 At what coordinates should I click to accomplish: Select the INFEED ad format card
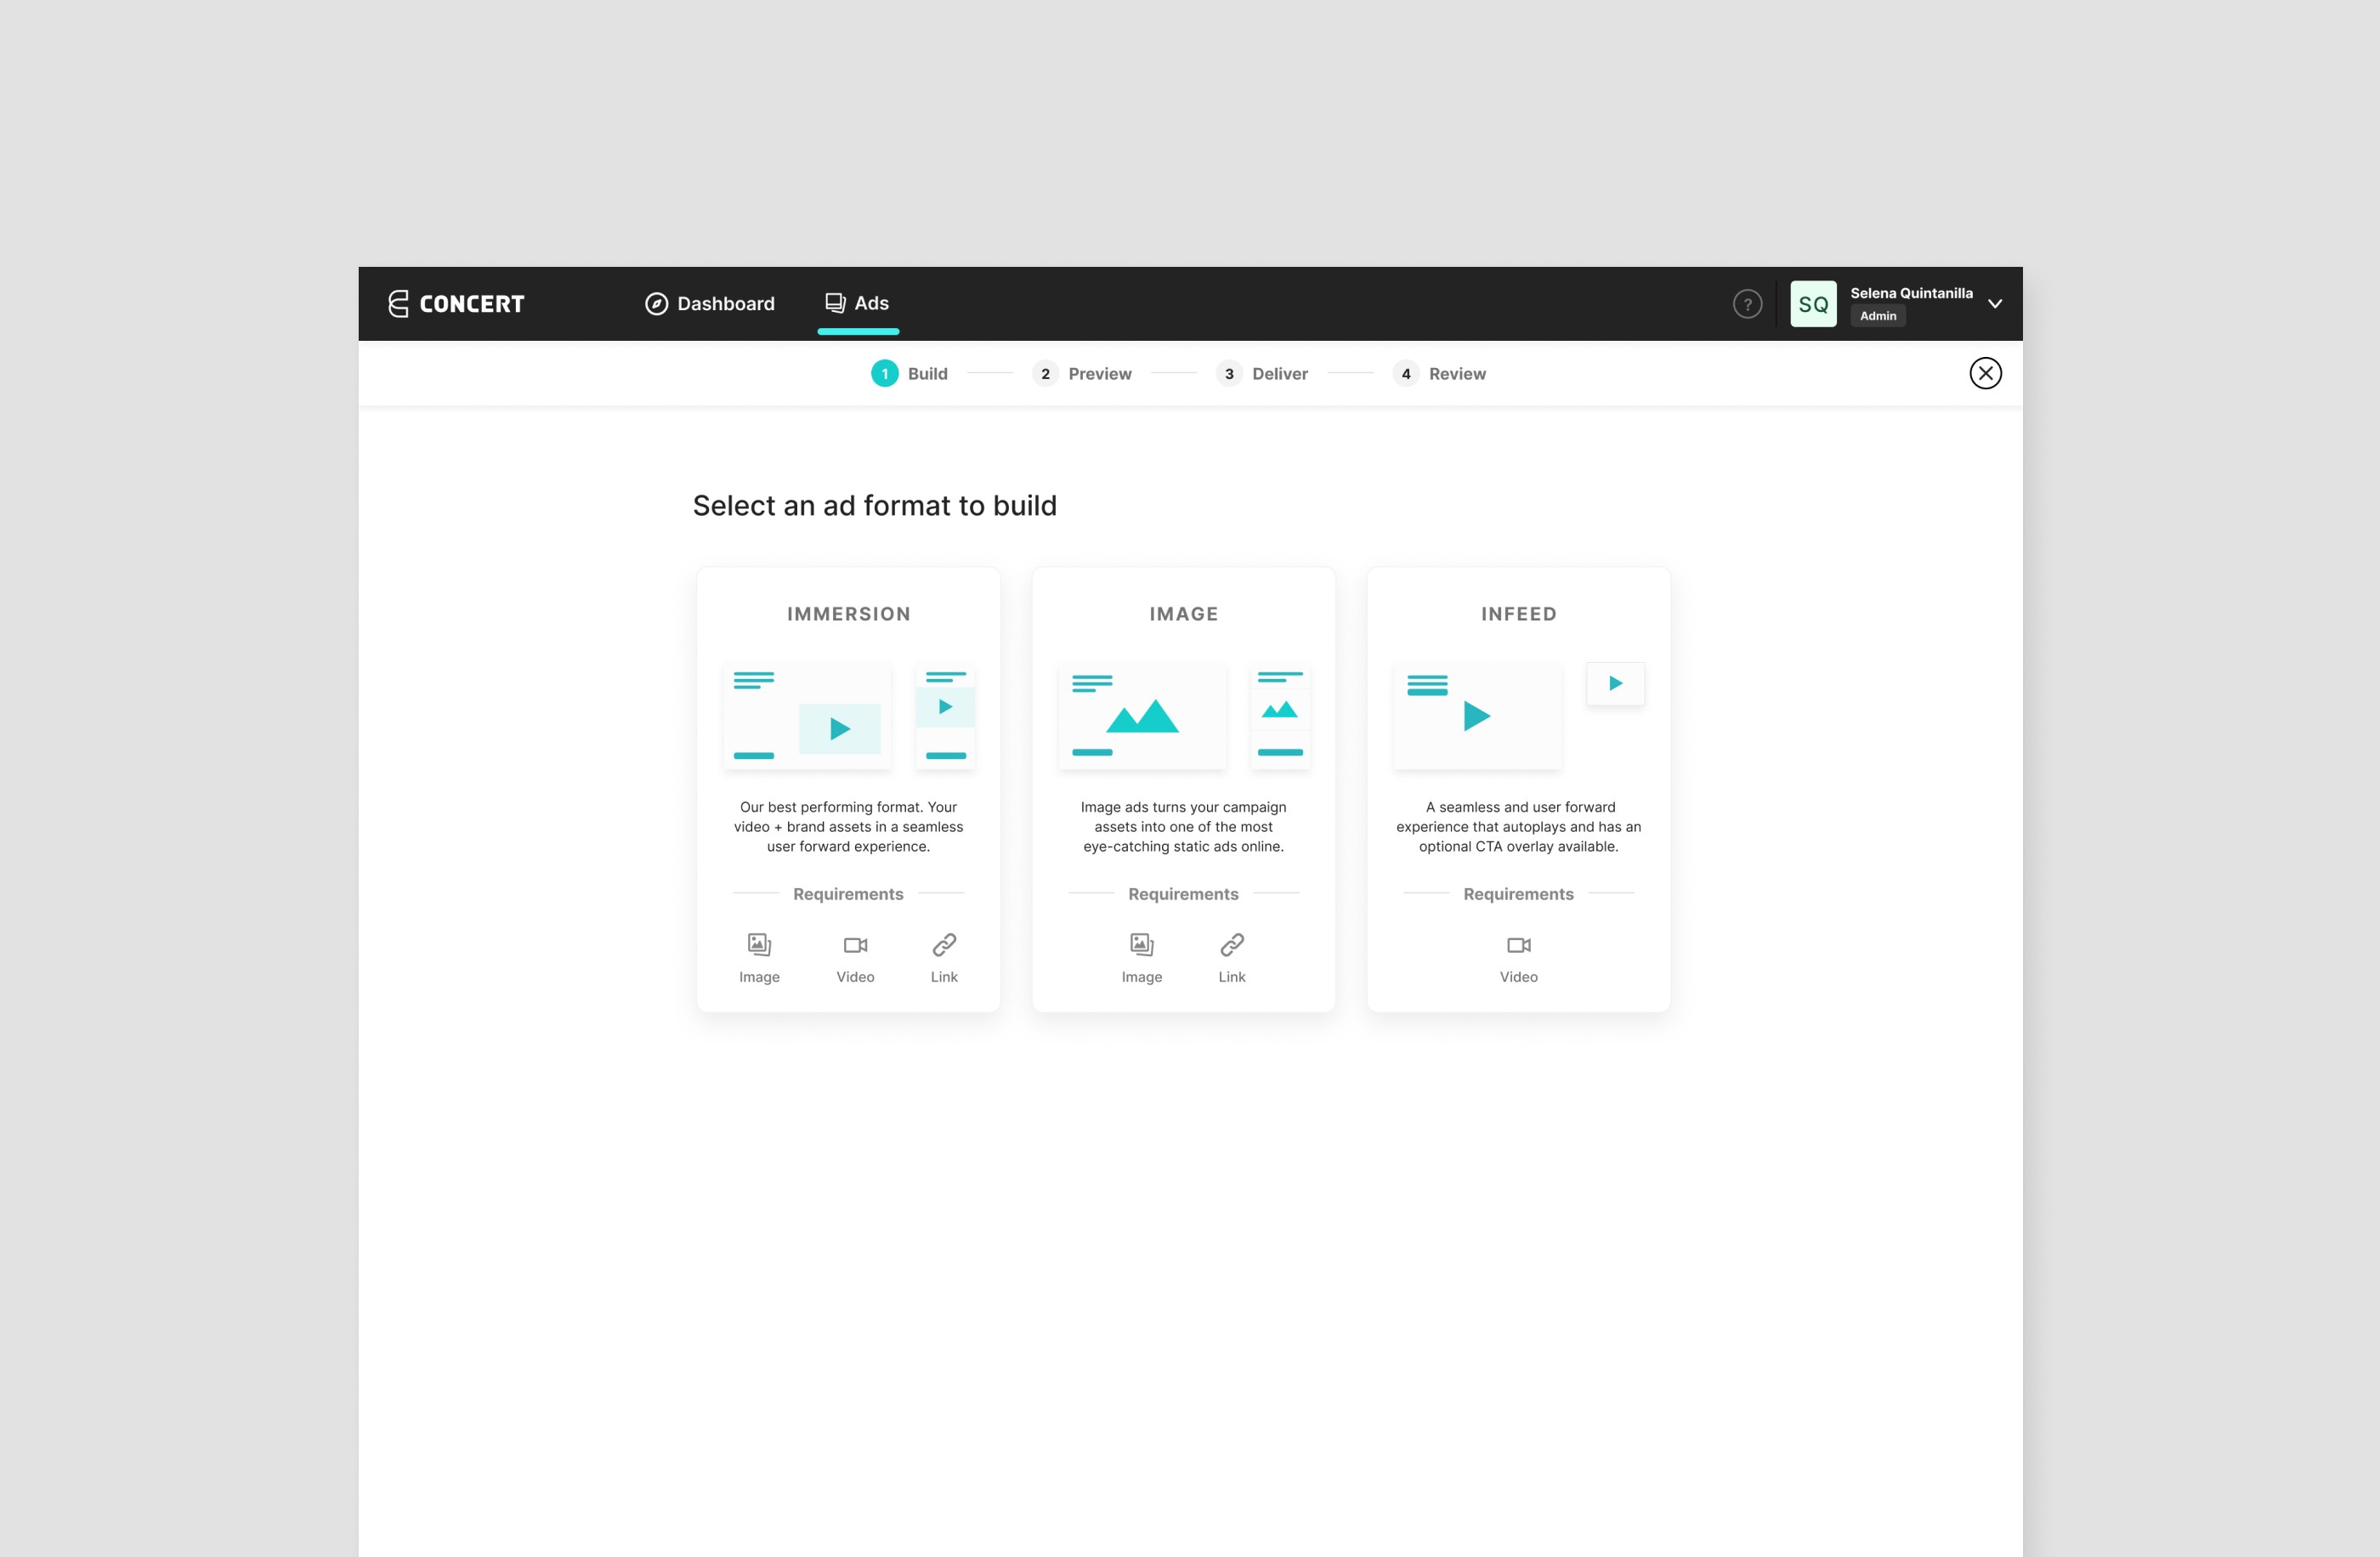pyautogui.click(x=1518, y=789)
